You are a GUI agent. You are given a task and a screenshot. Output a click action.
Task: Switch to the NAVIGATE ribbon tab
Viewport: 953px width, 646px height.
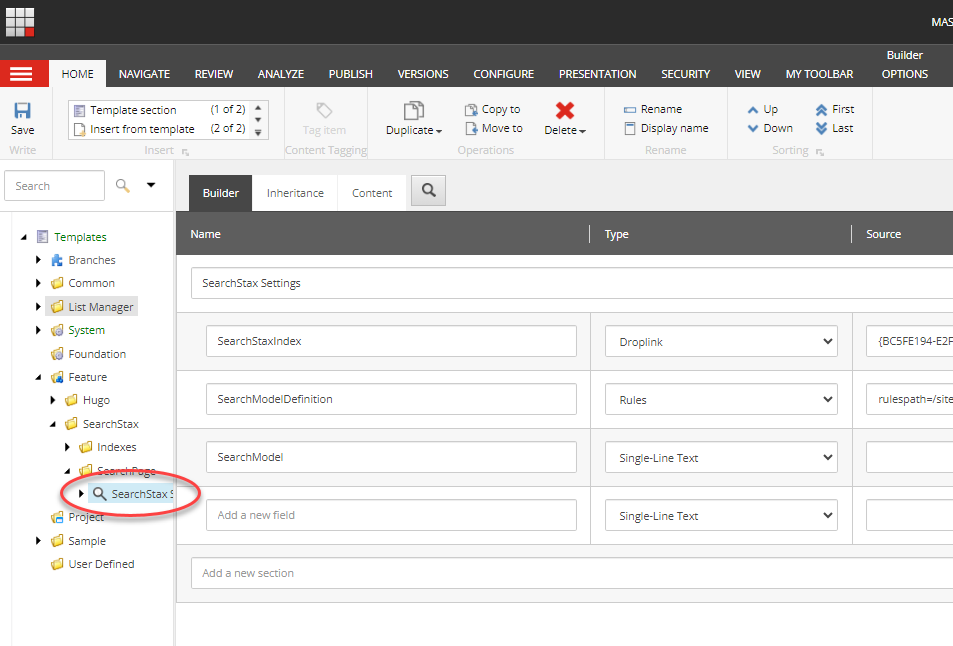[144, 74]
